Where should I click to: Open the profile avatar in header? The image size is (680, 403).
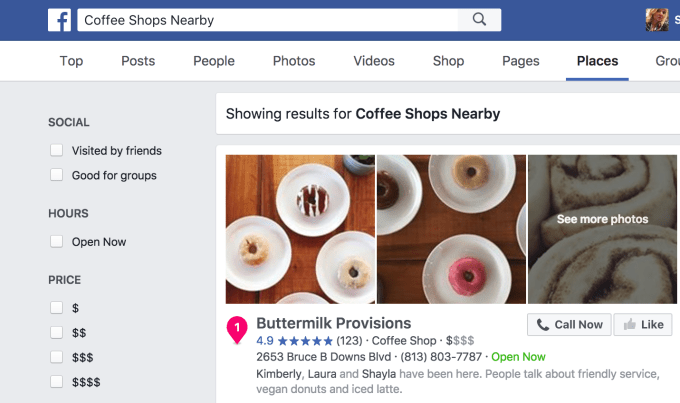tap(657, 20)
